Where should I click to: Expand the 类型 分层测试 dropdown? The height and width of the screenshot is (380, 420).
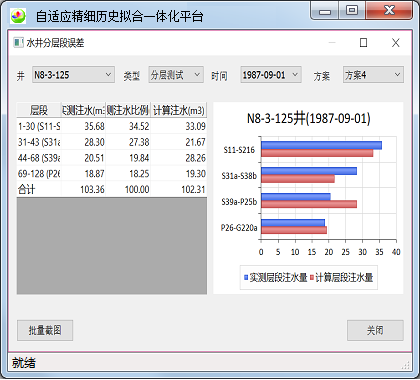point(176,75)
